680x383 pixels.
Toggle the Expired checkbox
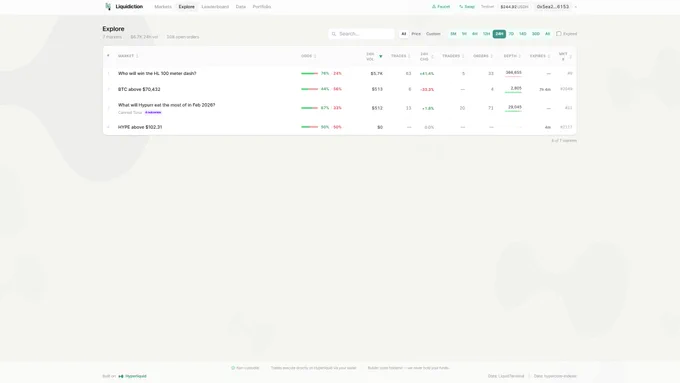(x=559, y=34)
